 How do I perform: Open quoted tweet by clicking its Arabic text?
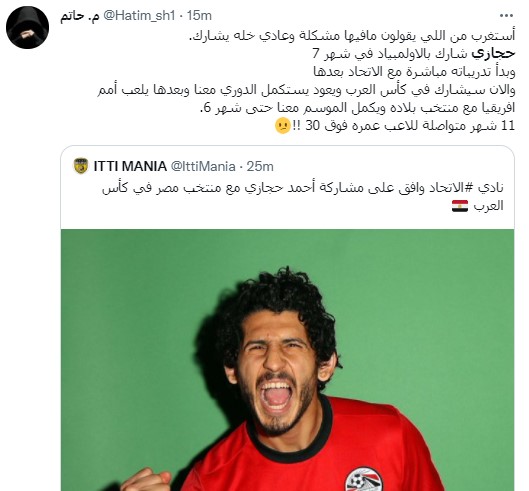click(x=303, y=196)
